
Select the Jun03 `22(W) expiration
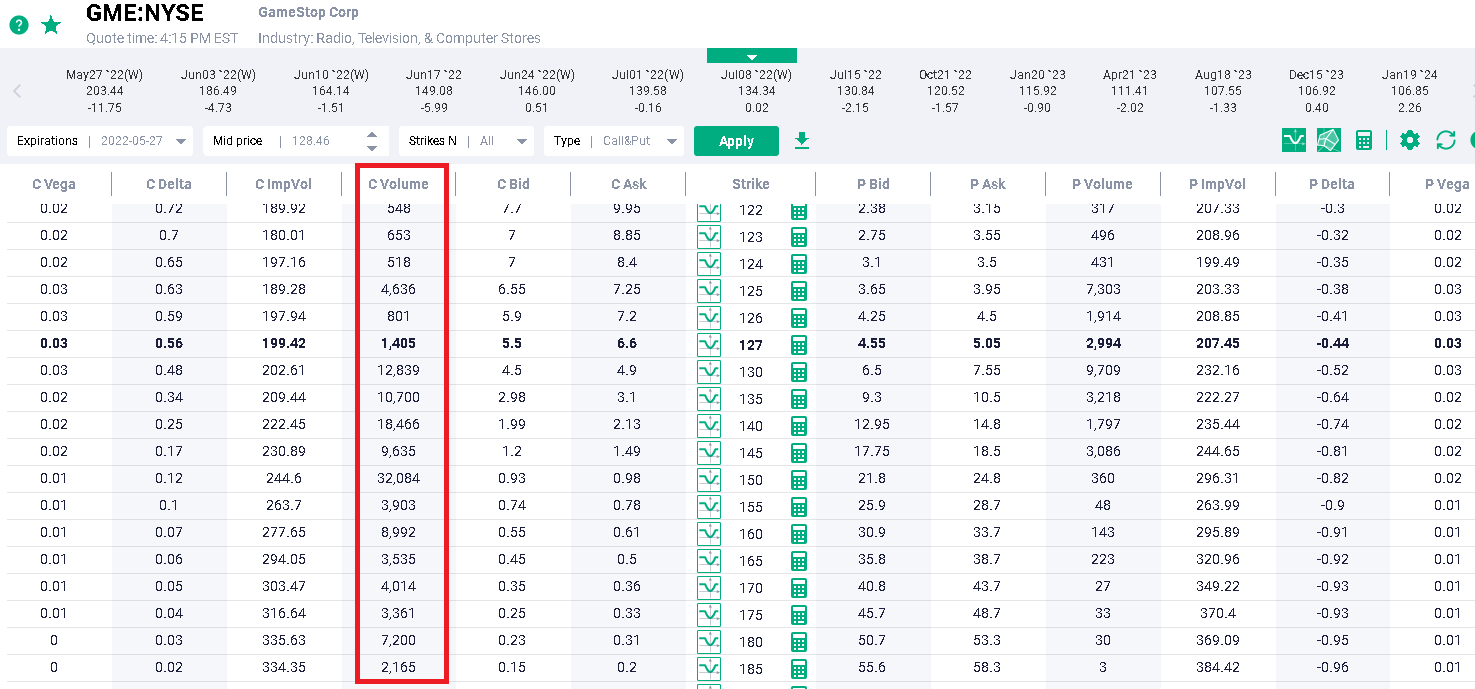click(x=218, y=91)
